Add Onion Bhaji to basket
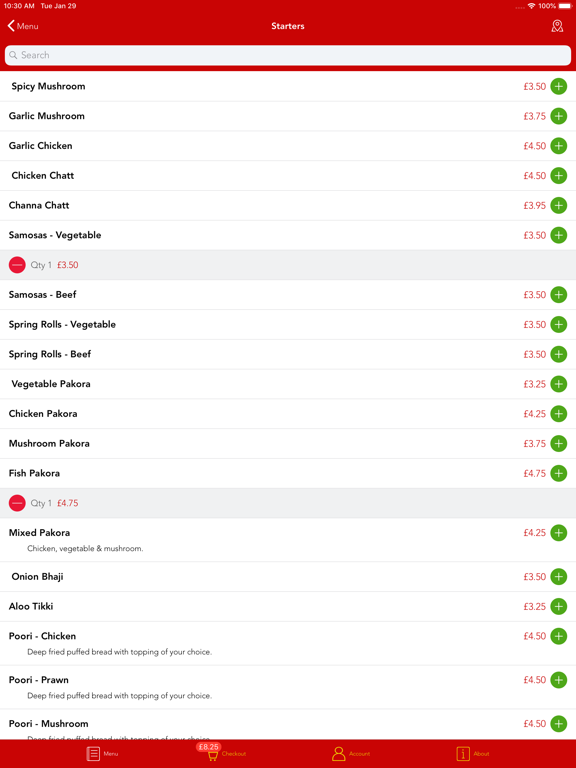Image resolution: width=576 pixels, height=768 pixels. 558,577
